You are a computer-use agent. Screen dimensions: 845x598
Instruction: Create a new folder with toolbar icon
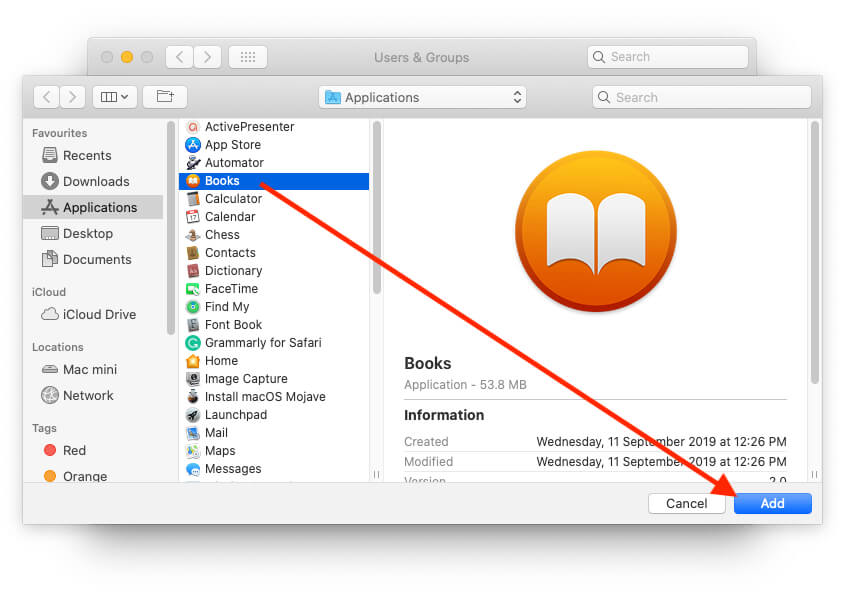point(165,97)
